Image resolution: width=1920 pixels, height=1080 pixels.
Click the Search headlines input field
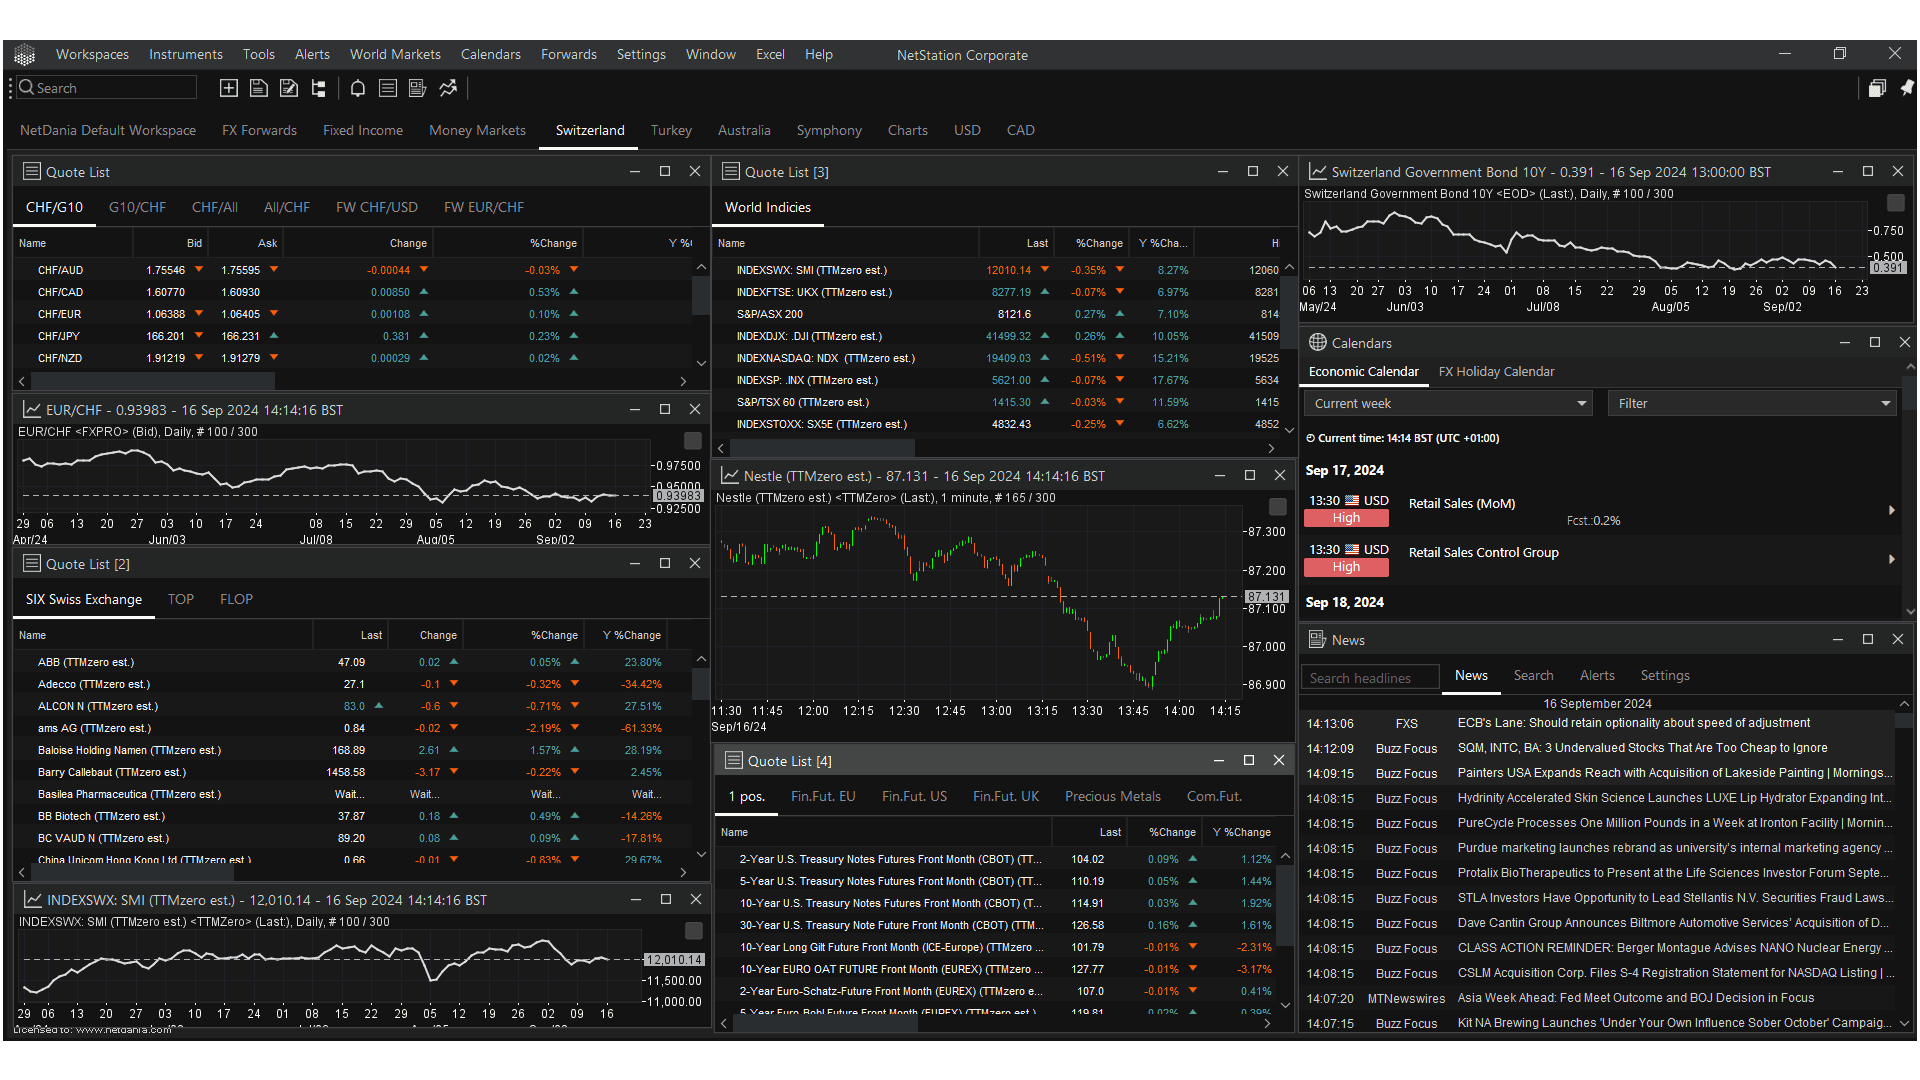tap(1370, 677)
